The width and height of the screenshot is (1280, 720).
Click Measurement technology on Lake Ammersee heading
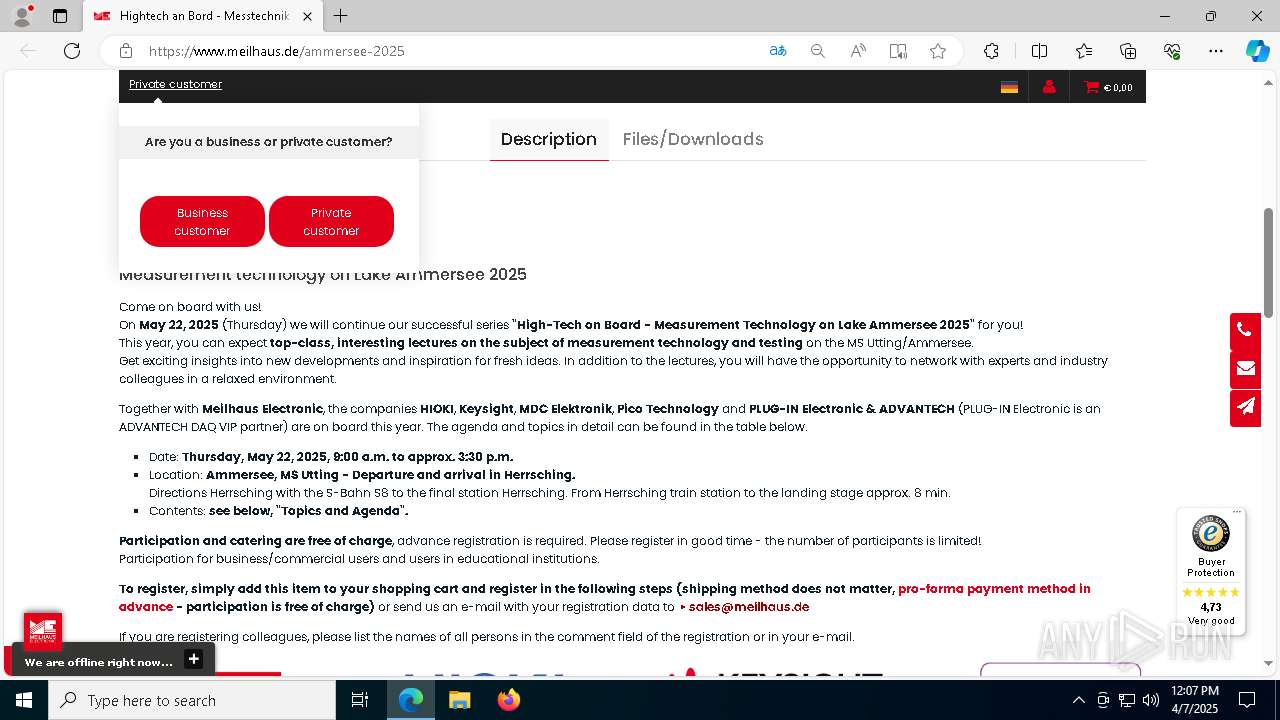click(x=323, y=274)
